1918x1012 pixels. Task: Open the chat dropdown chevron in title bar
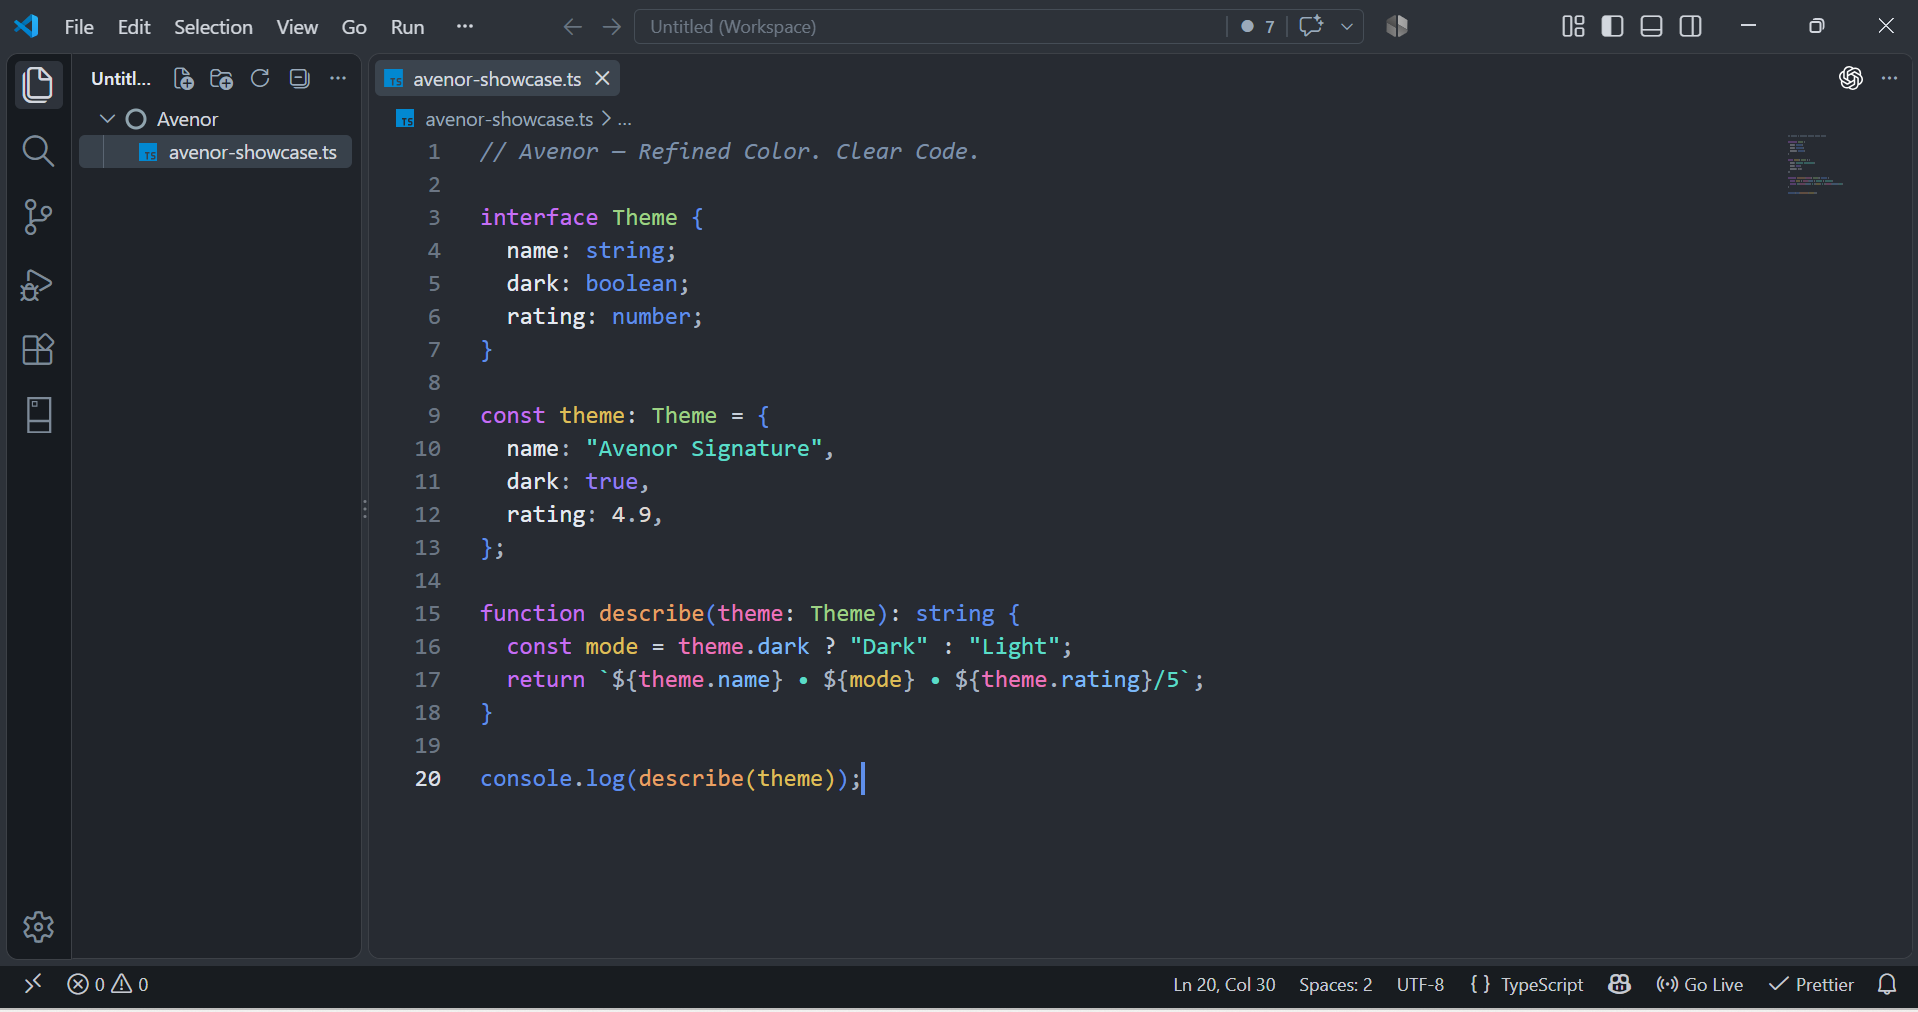(x=1347, y=27)
